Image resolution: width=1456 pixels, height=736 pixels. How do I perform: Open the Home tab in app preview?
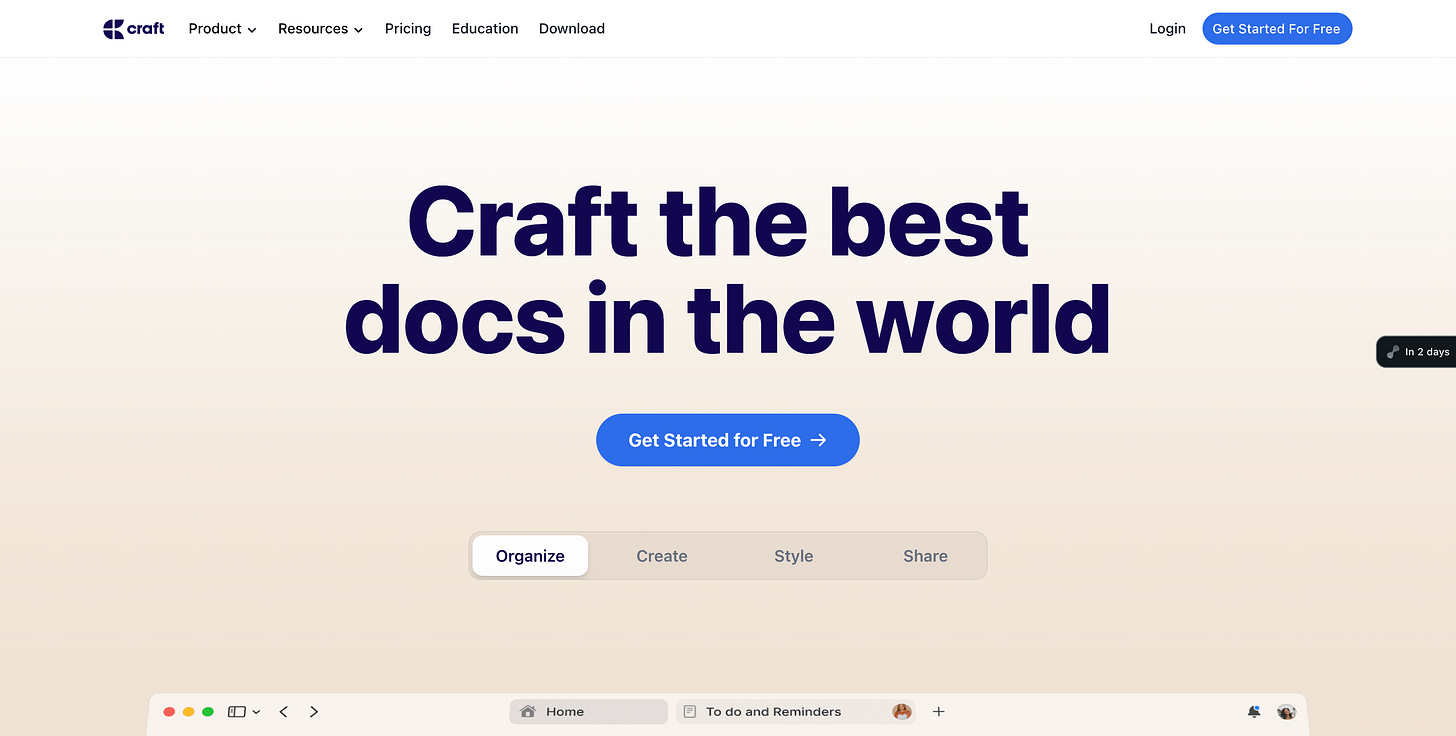[x=588, y=712]
